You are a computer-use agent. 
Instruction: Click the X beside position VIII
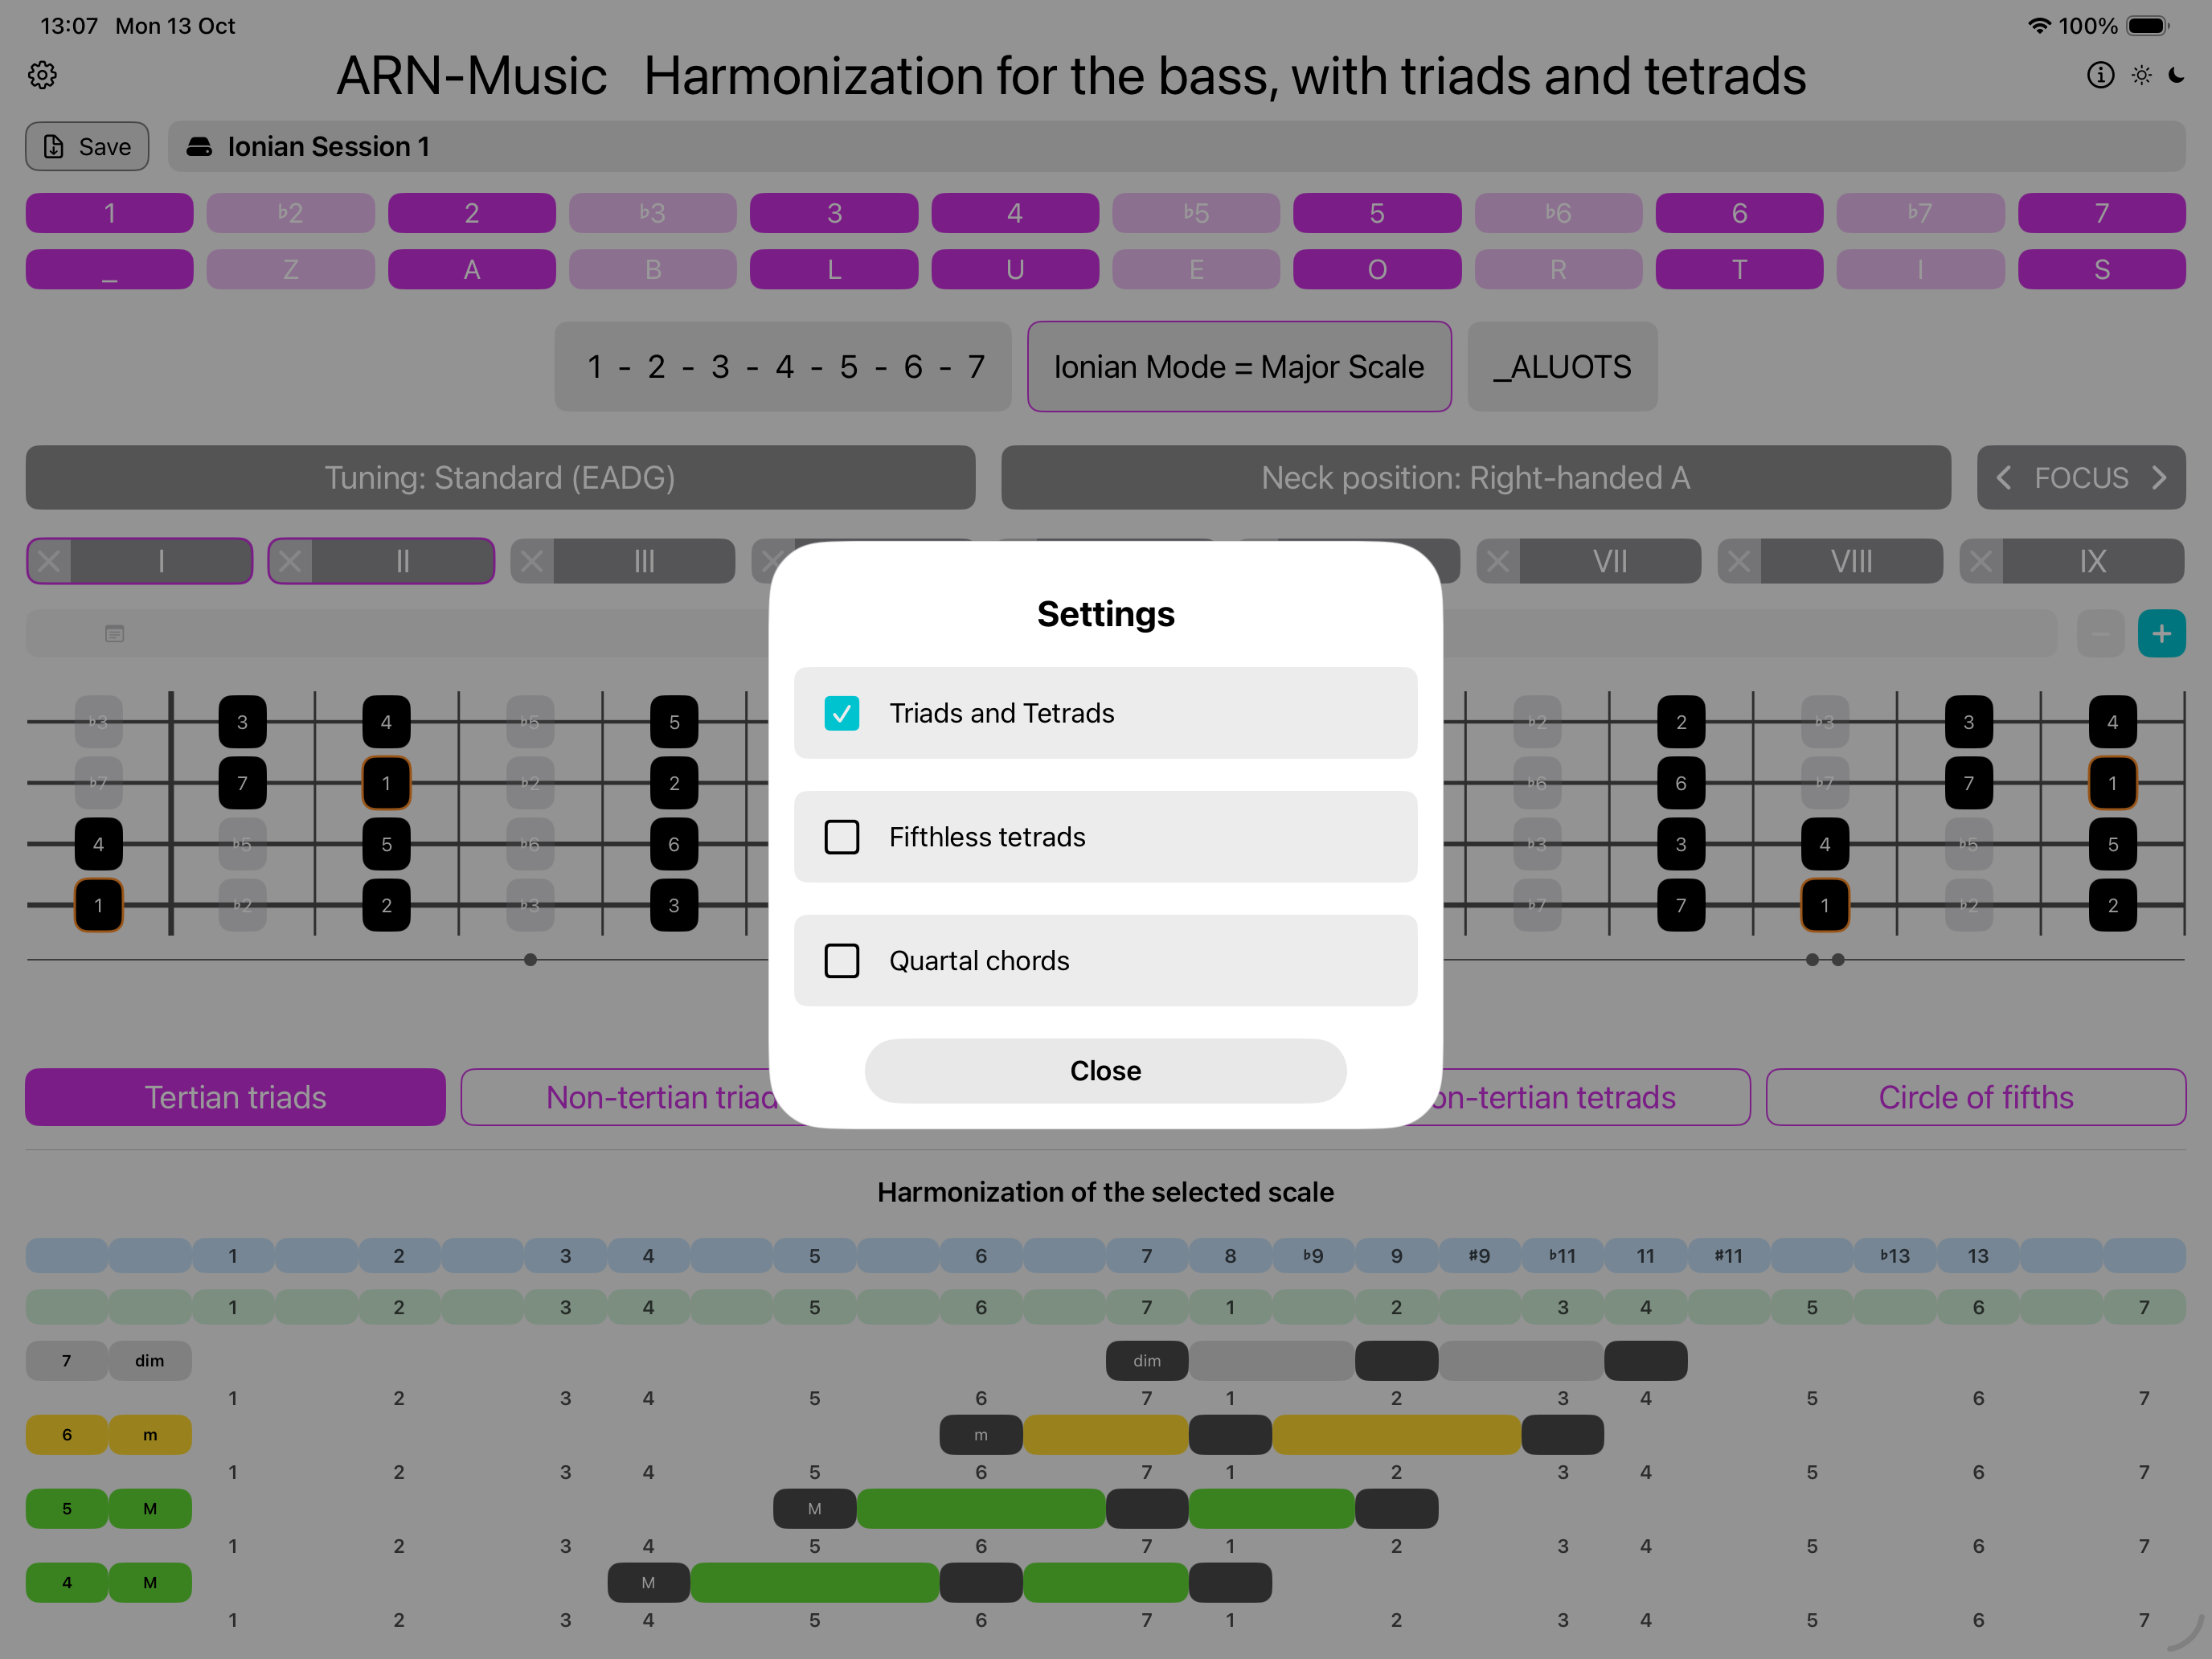pos(1739,561)
